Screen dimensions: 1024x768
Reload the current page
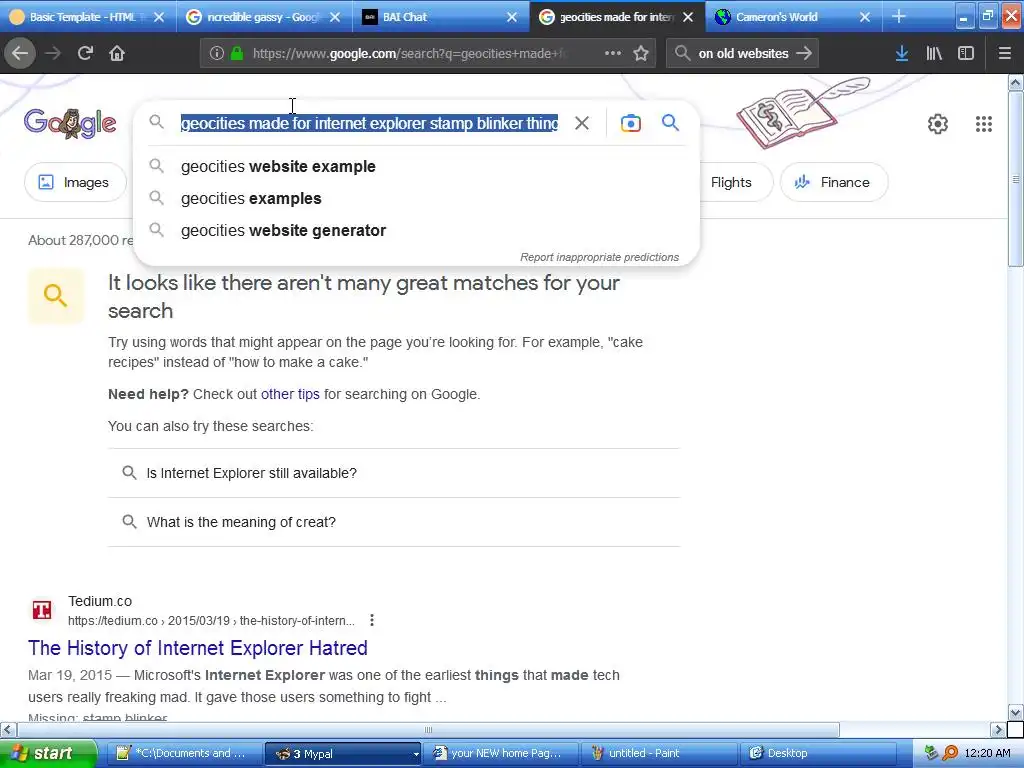pyautogui.click(x=85, y=53)
